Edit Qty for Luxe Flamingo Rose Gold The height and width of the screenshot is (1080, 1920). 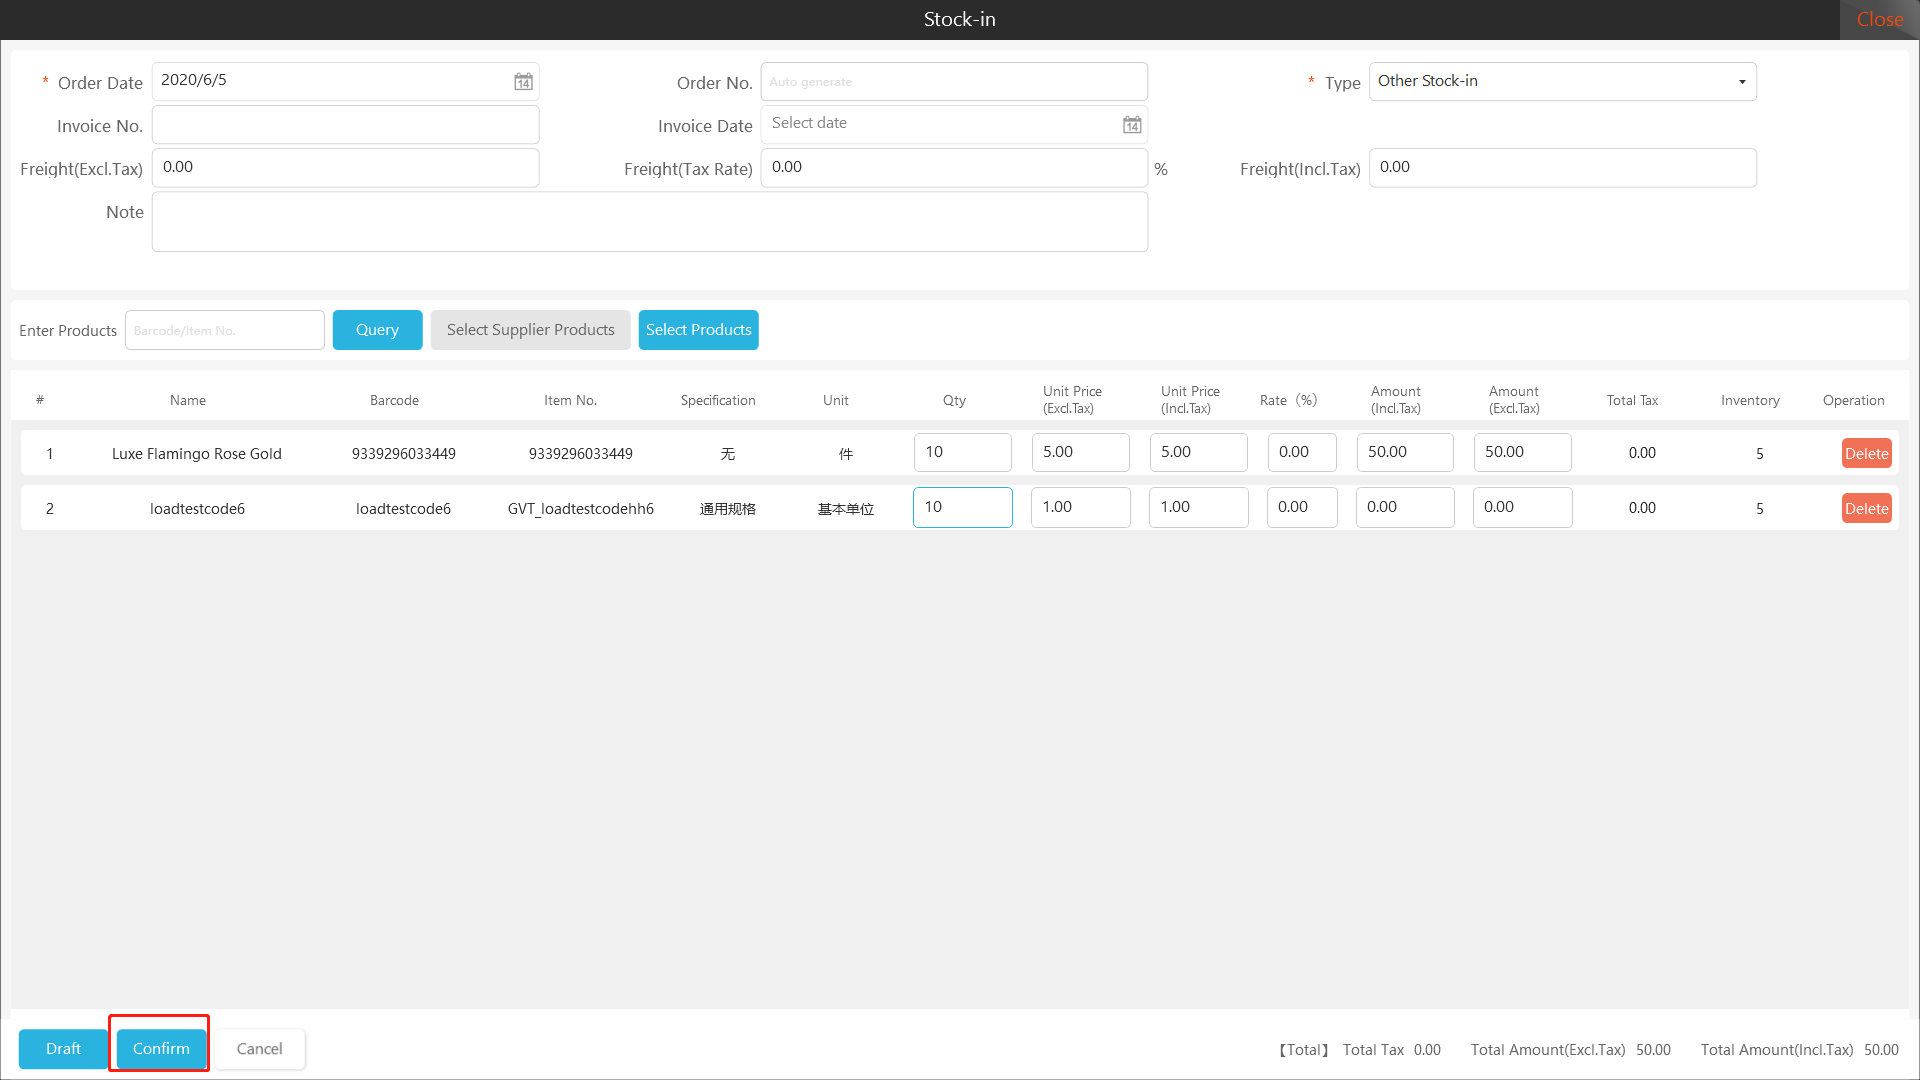pyautogui.click(x=962, y=452)
